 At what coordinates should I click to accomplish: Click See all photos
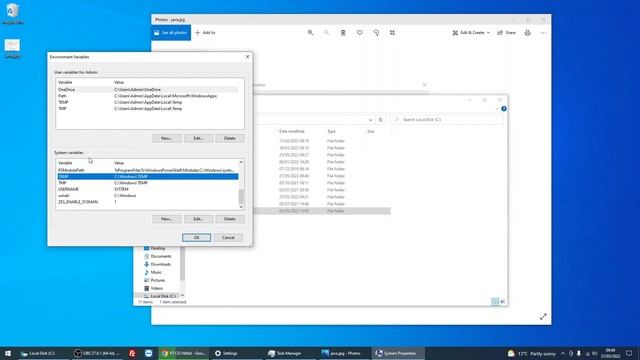(171, 33)
